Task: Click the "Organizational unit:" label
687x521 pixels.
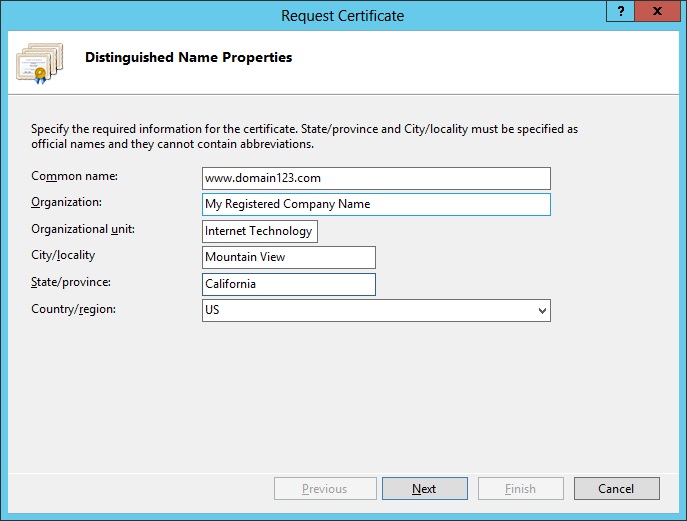Action: click(x=83, y=230)
